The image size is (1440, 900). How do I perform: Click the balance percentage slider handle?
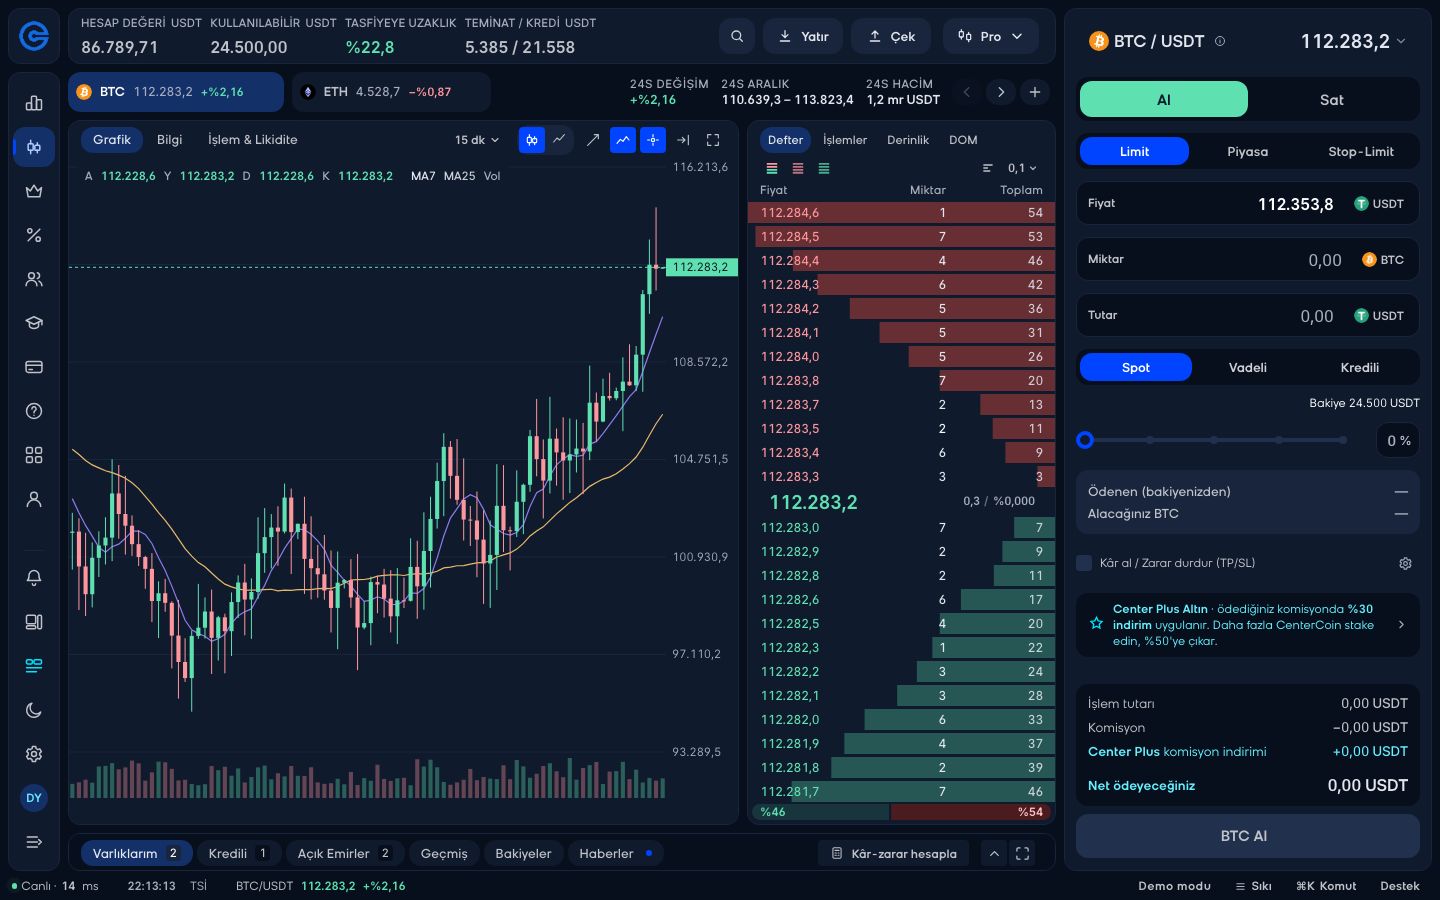pos(1085,440)
